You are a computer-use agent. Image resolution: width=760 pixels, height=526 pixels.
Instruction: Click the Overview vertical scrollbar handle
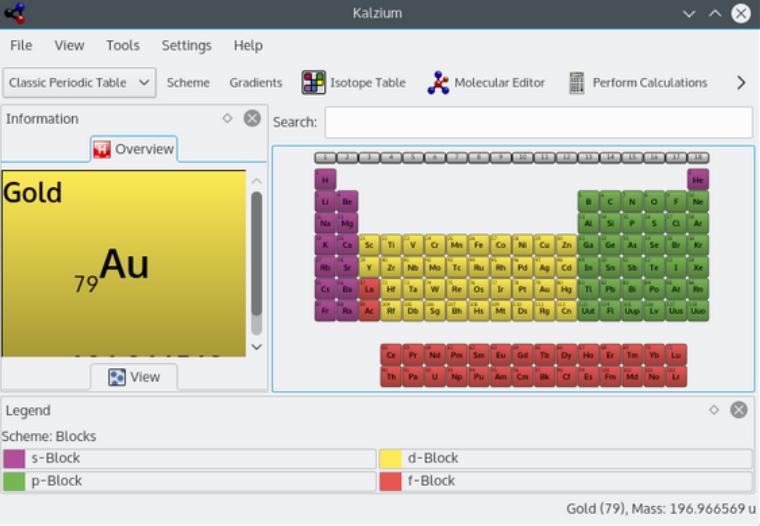pyautogui.click(x=256, y=254)
